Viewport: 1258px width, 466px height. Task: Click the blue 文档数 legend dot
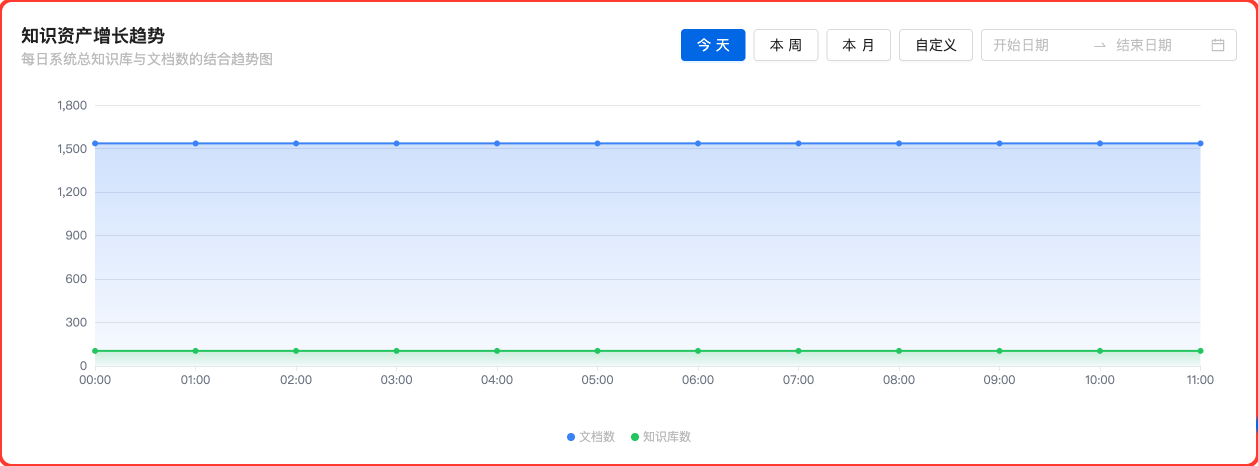571,437
